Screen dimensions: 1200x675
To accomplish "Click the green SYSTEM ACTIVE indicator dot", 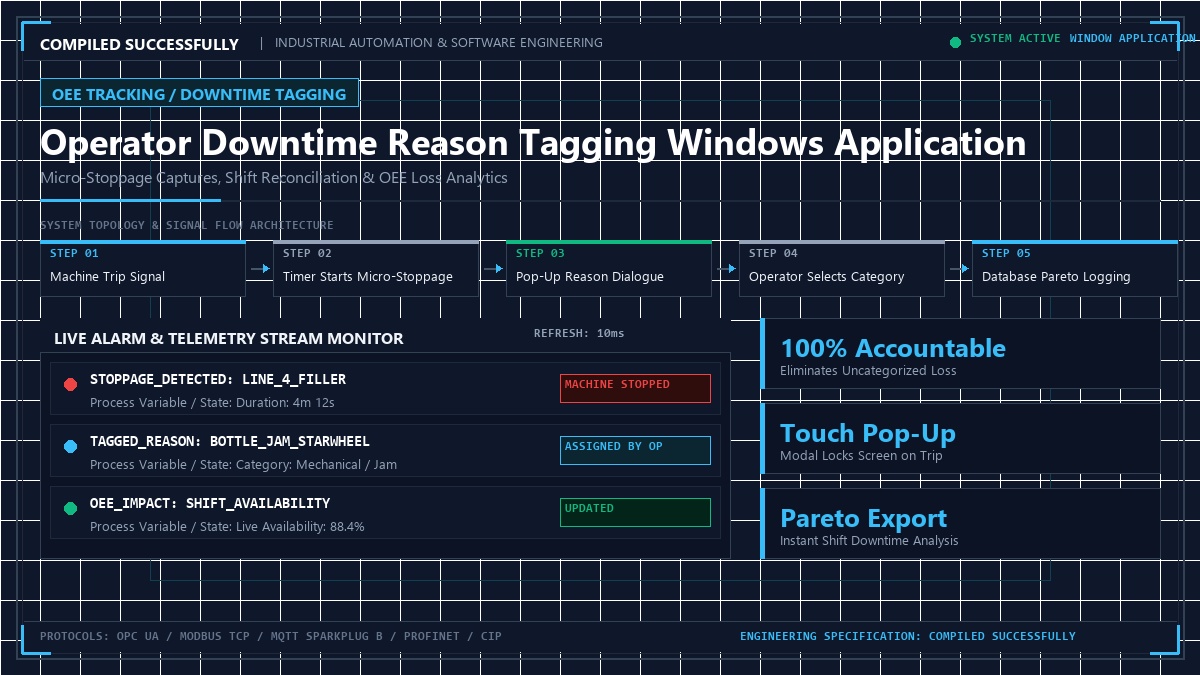I will (955, 42).
